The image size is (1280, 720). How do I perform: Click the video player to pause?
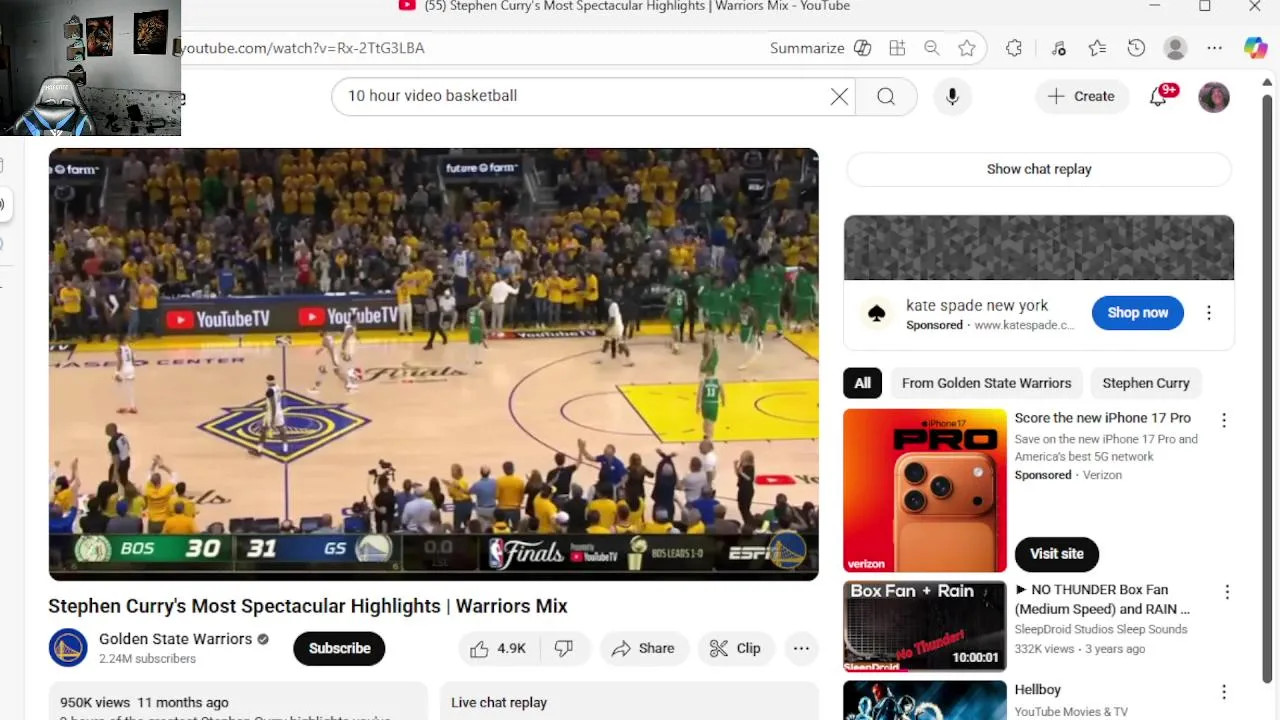click(x=433, y=364)
